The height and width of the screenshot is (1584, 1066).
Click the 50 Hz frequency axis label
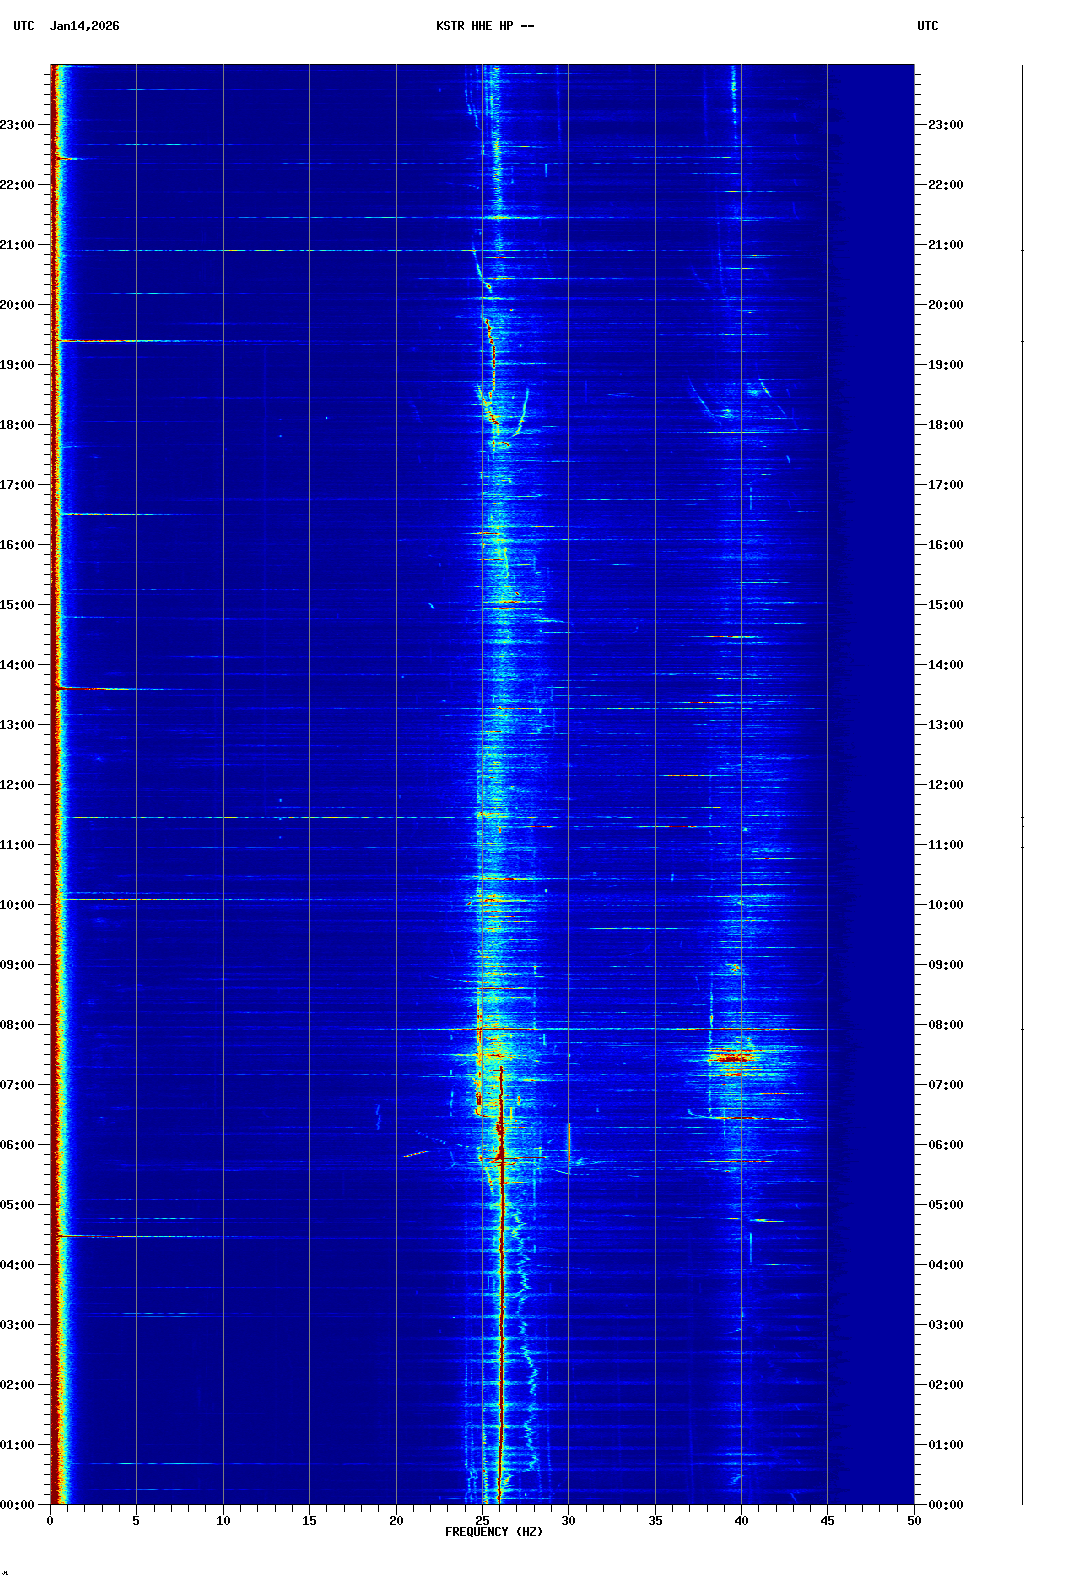pos(914,1521)
